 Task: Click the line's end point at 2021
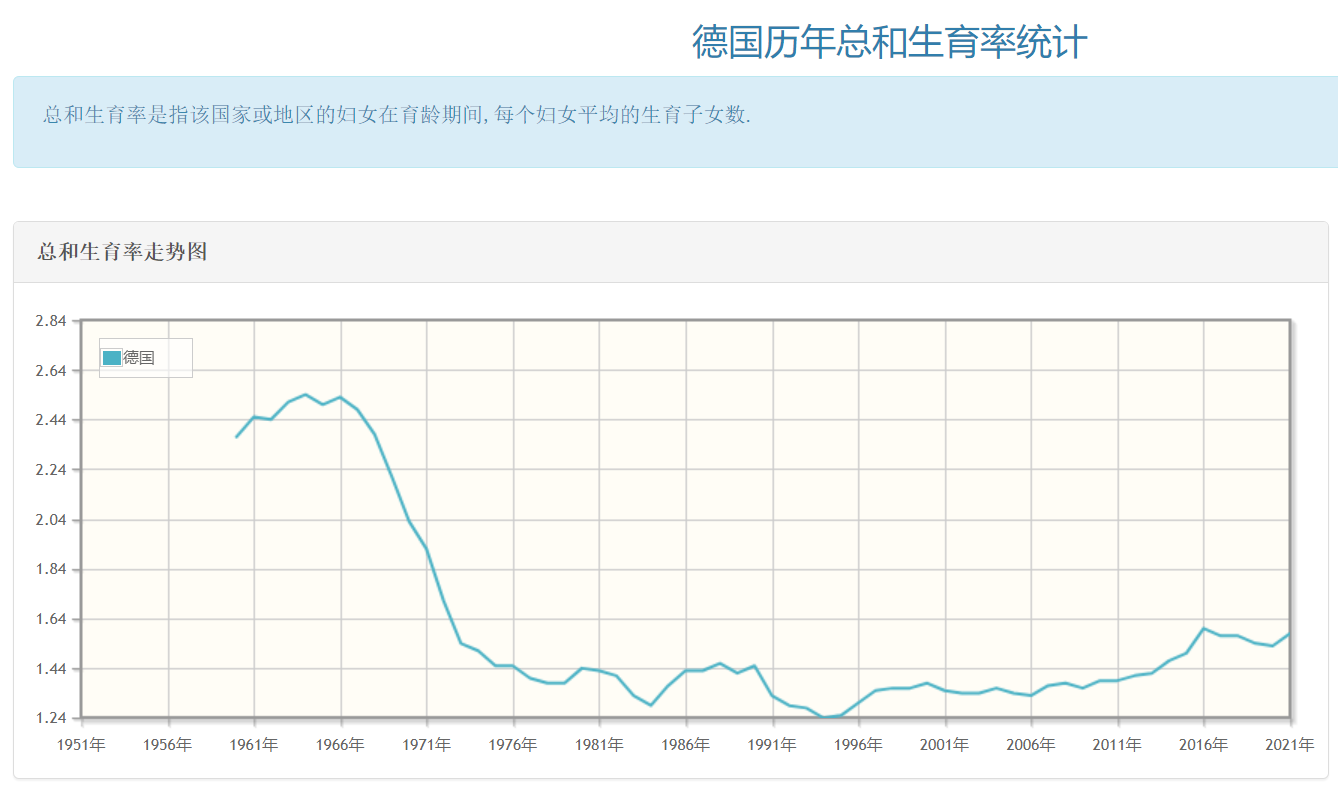(x=1290, y=633)
